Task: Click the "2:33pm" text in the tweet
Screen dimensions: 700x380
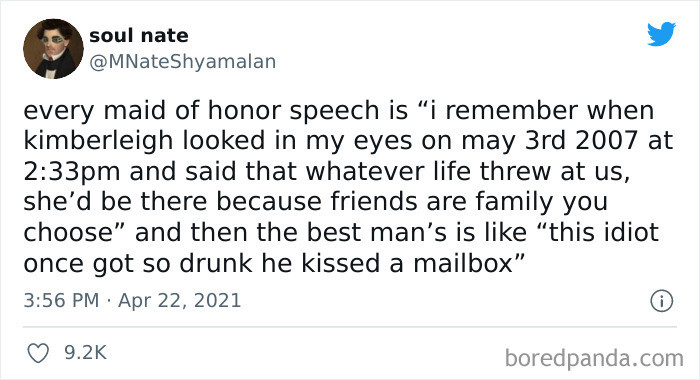Action: (71, 172)
